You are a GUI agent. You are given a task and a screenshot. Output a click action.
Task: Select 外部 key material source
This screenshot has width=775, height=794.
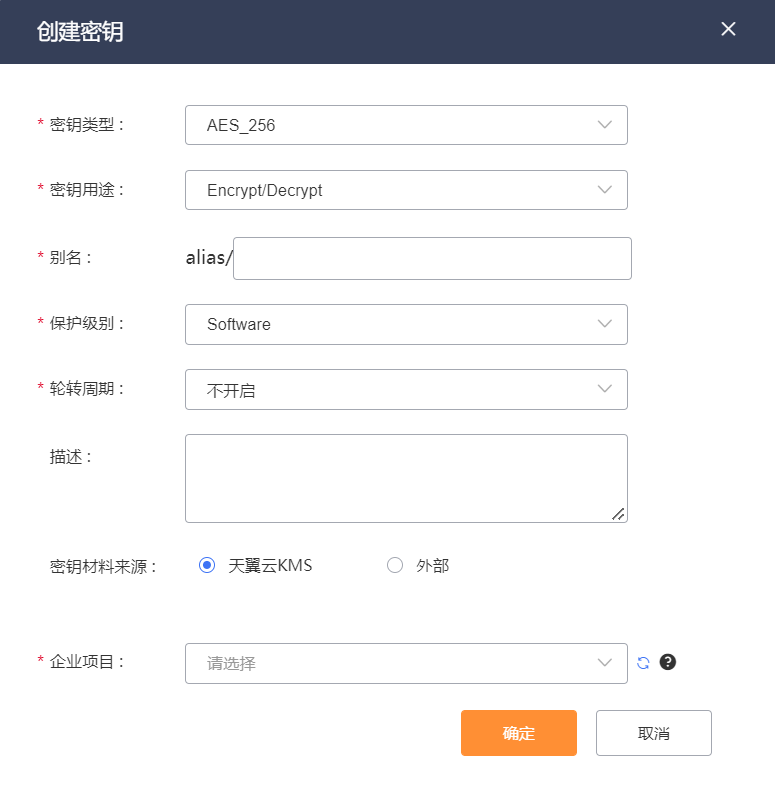click(395, 565)
